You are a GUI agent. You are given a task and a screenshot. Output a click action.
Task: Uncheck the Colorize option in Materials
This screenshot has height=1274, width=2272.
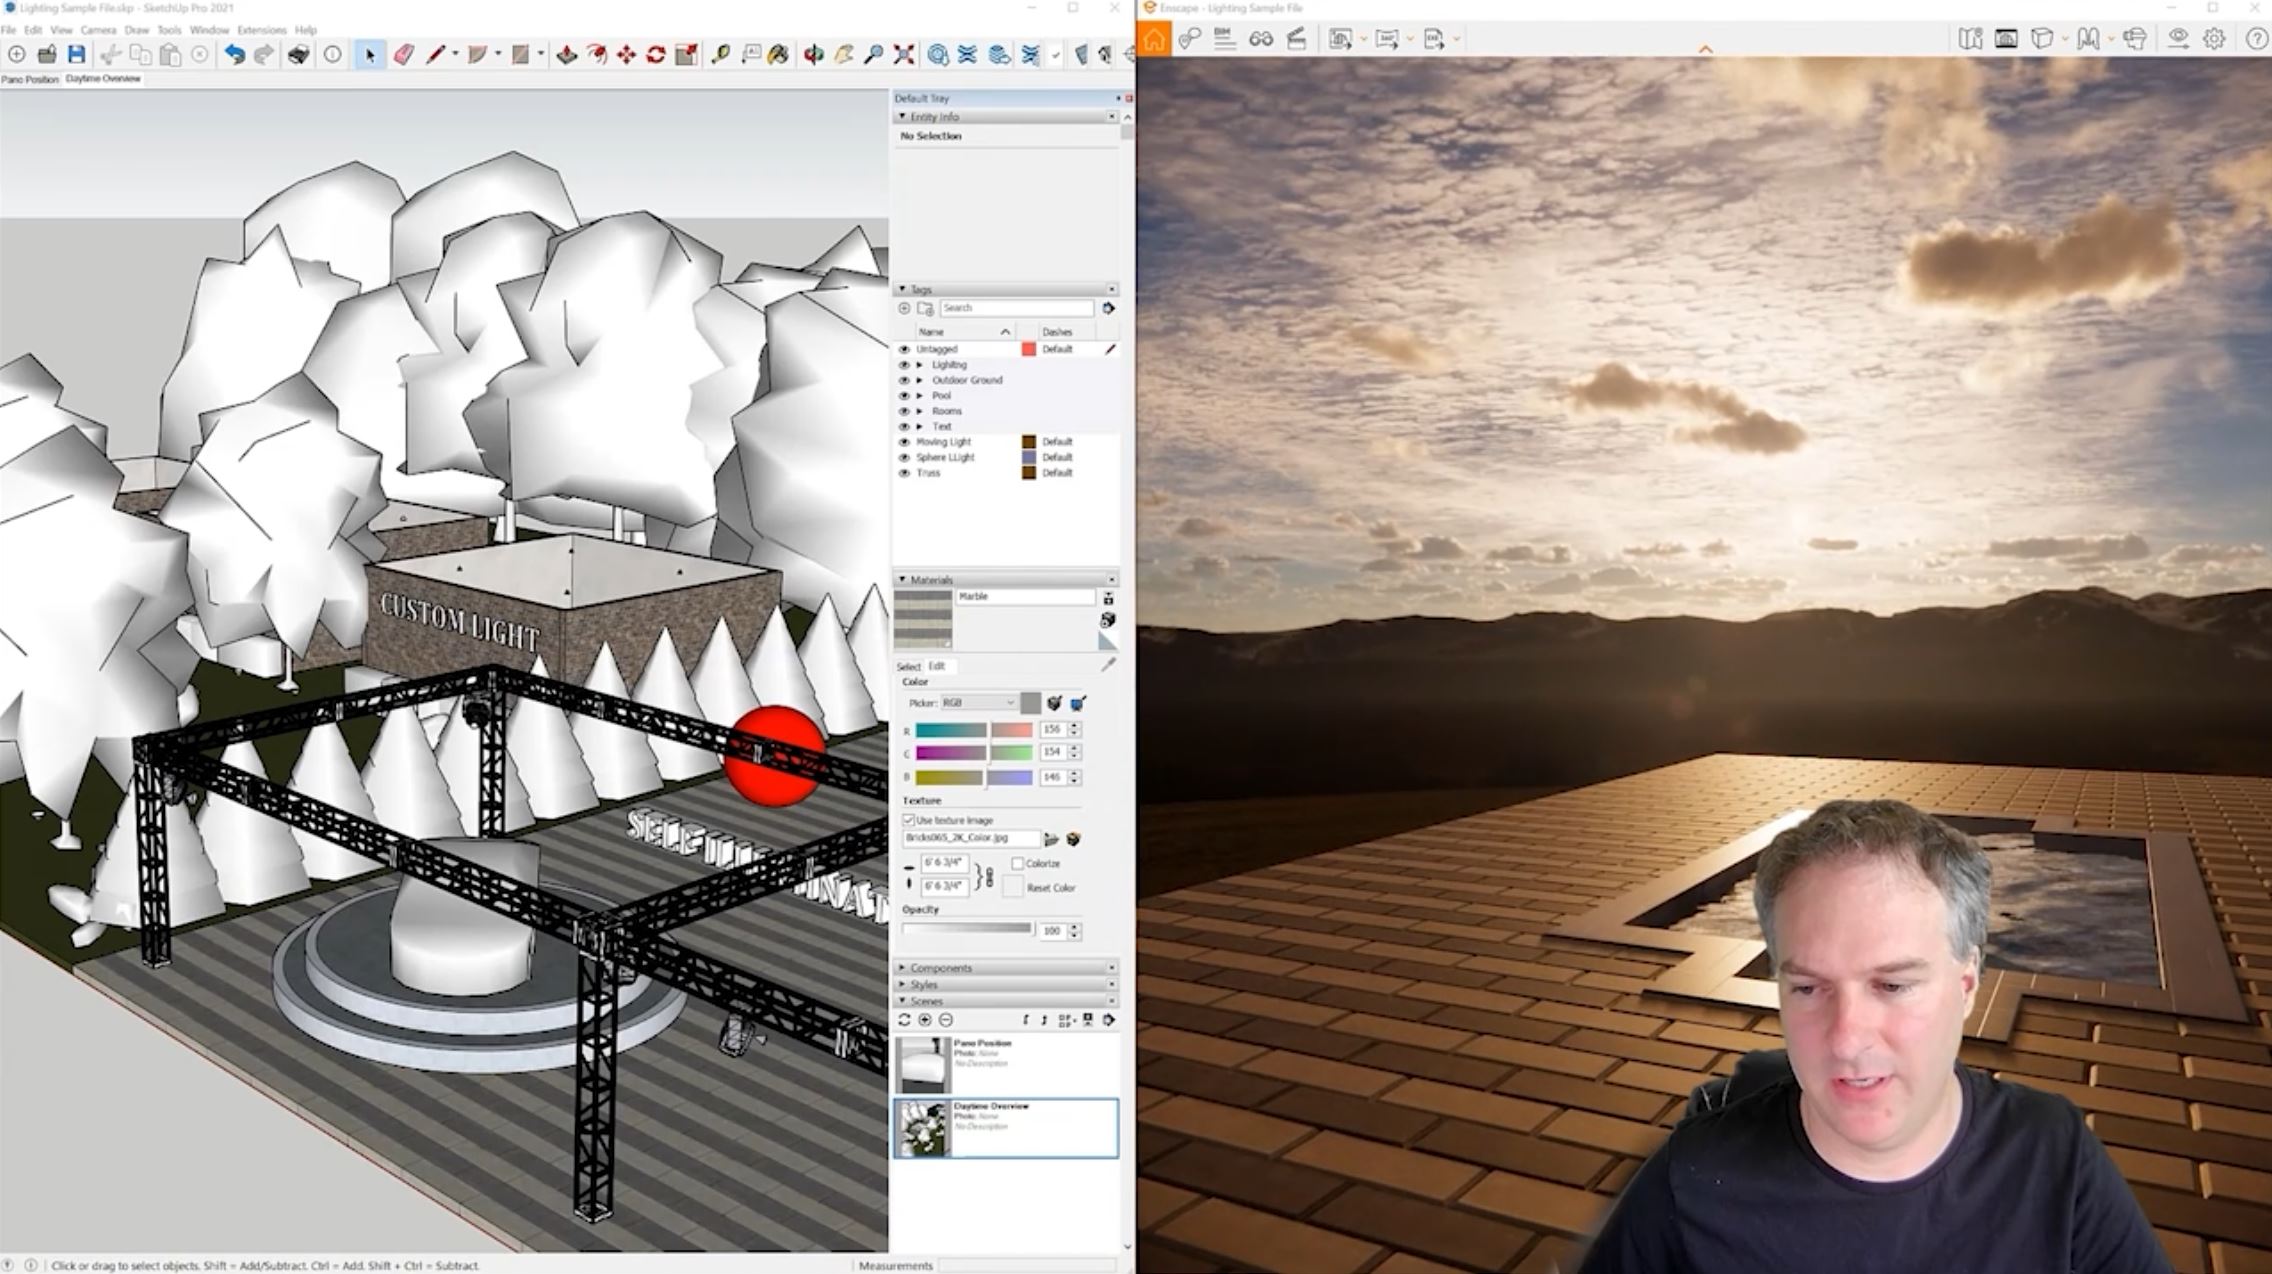point(1017,863)
